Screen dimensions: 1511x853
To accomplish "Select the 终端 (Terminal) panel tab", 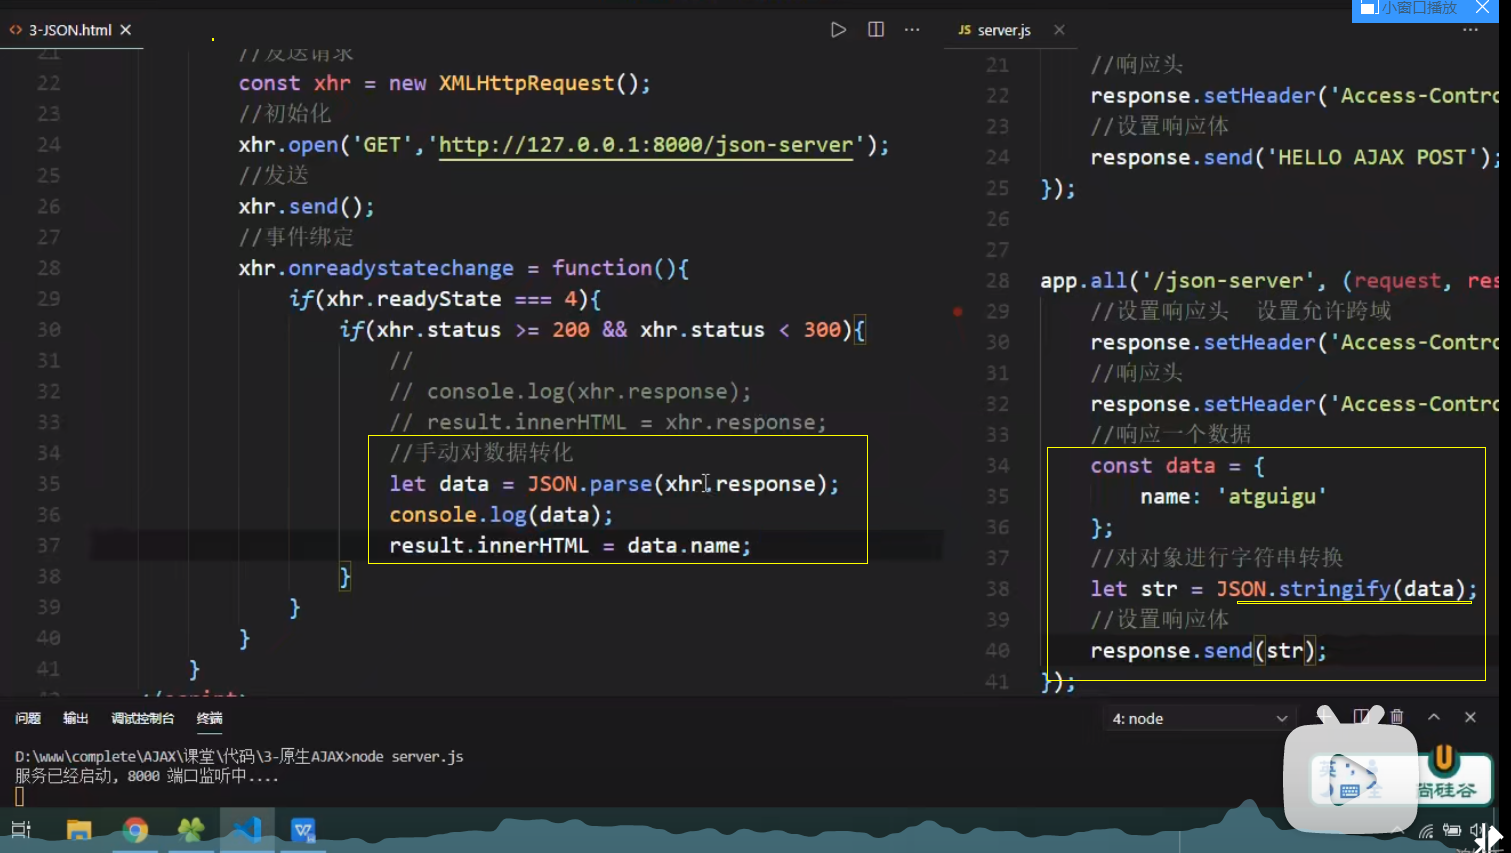I will click(209, 718).
